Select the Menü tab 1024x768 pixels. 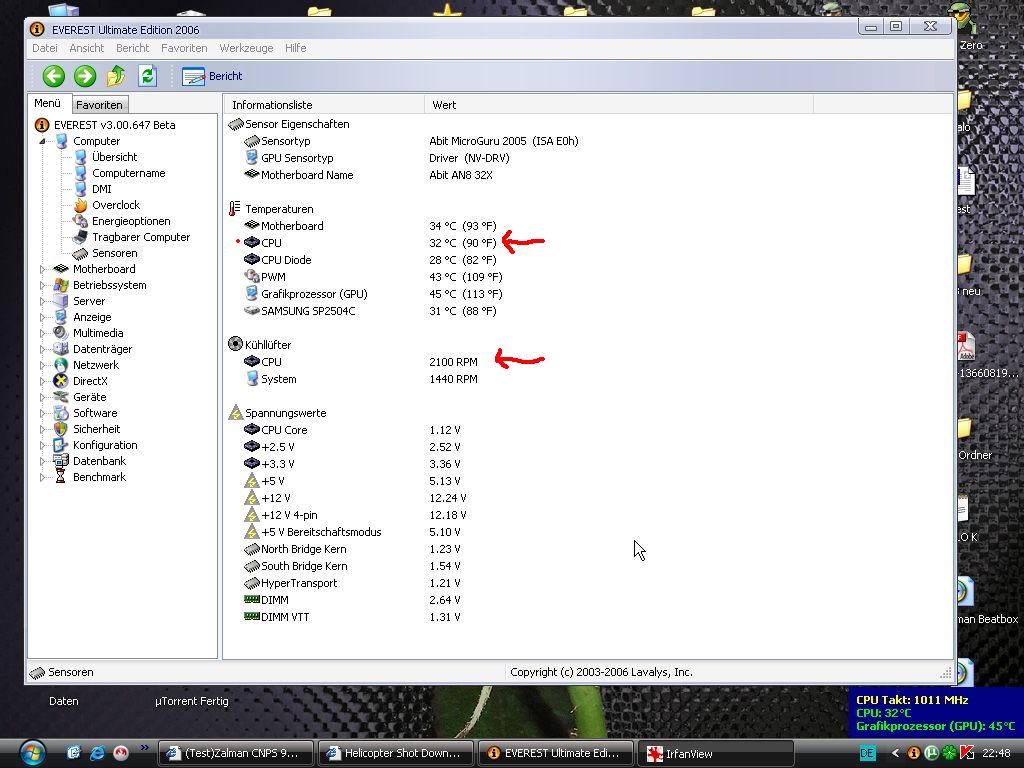tap(48, 103)
